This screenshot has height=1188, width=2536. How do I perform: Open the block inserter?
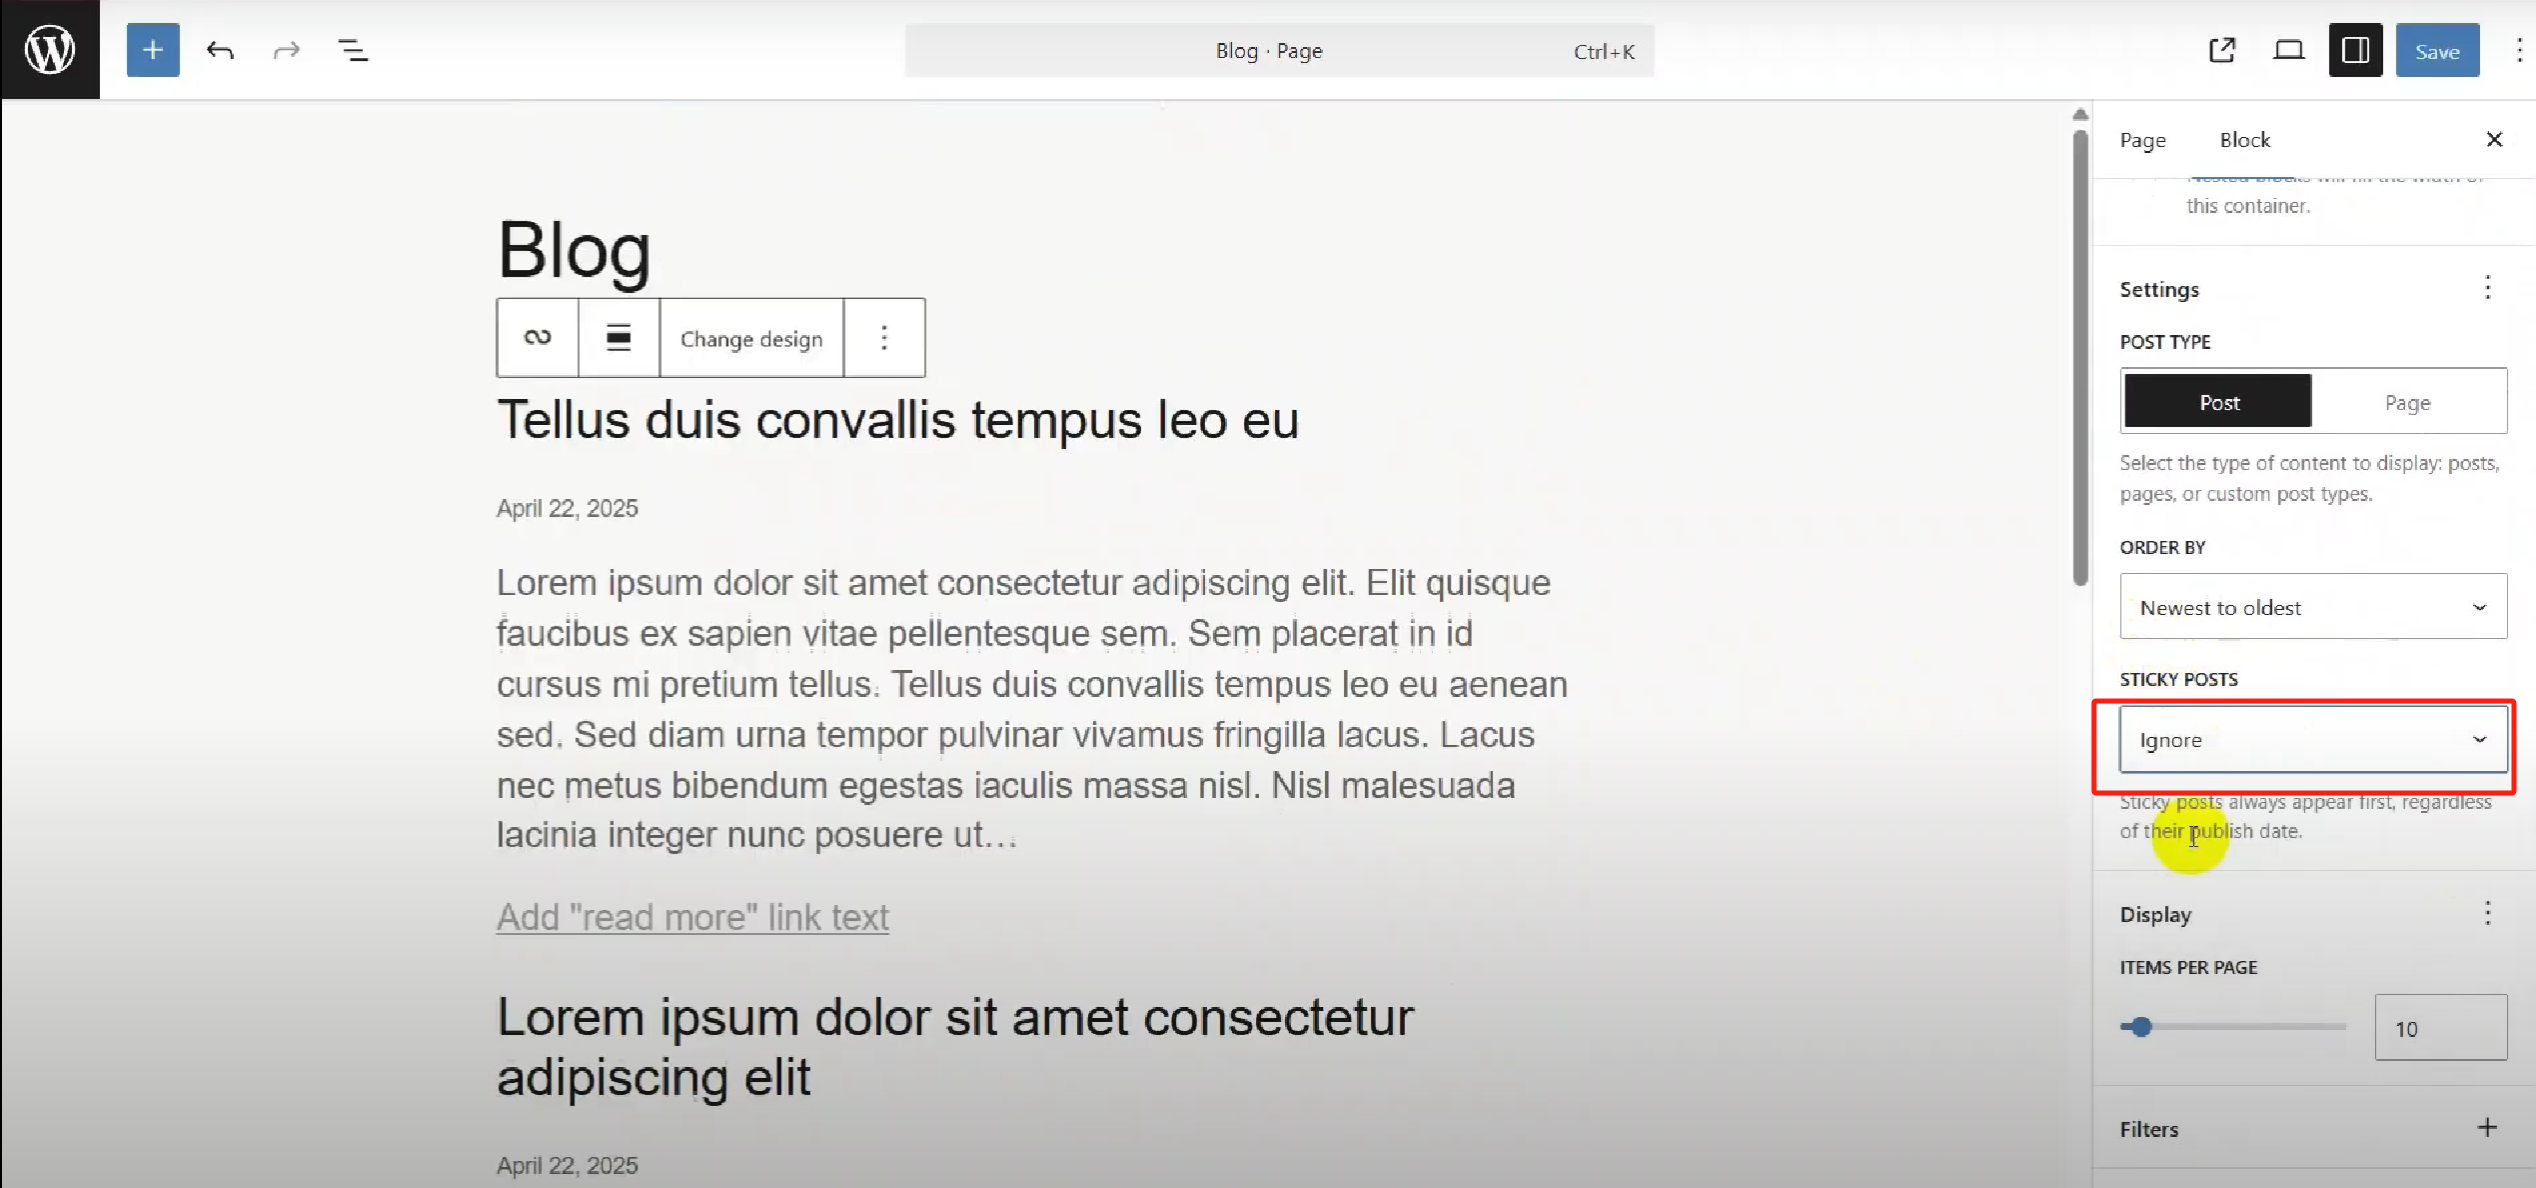coord(152,50)
